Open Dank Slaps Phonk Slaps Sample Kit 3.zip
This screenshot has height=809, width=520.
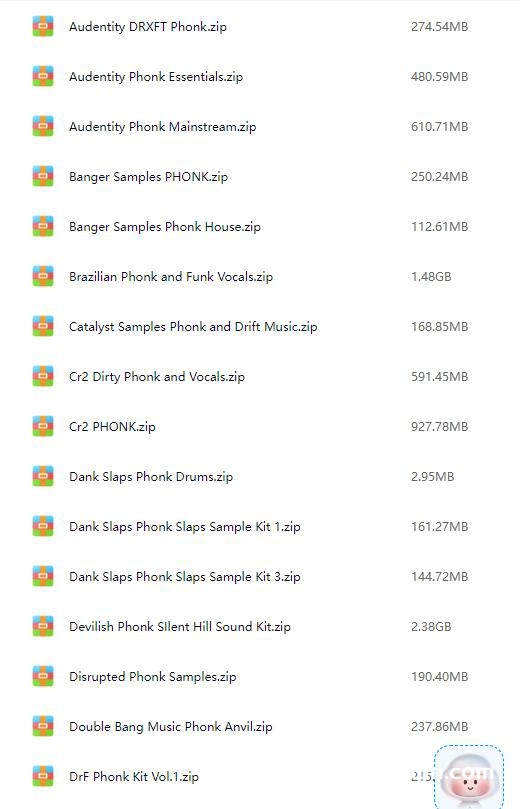185,577
